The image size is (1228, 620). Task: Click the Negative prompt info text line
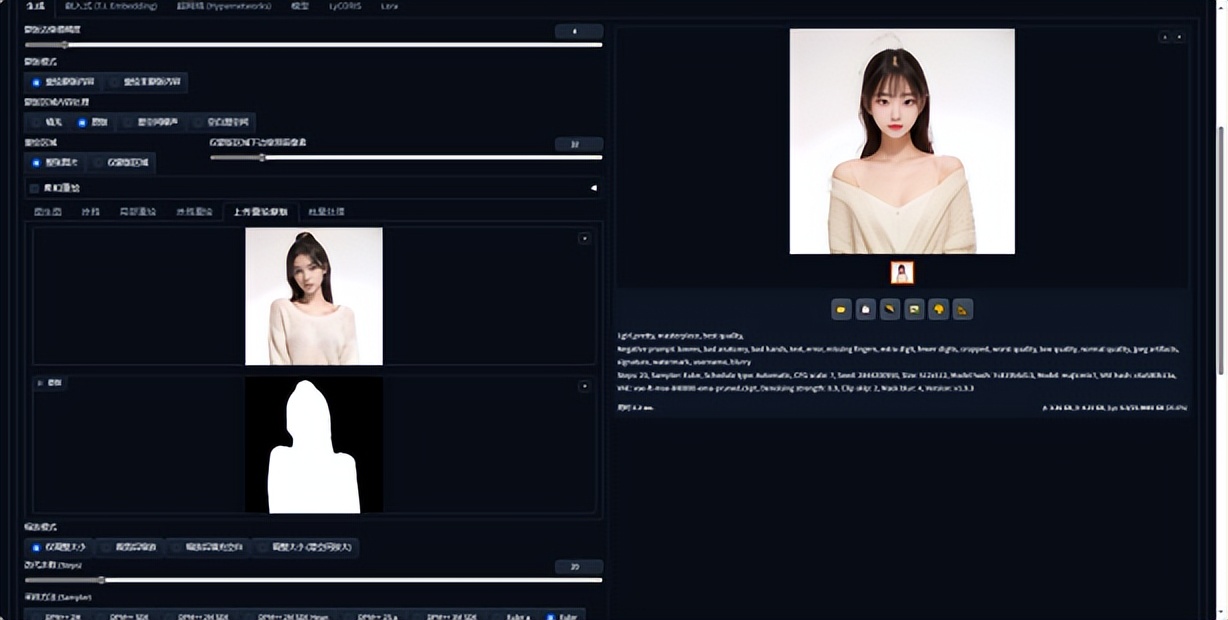click(x=898, y=350)
